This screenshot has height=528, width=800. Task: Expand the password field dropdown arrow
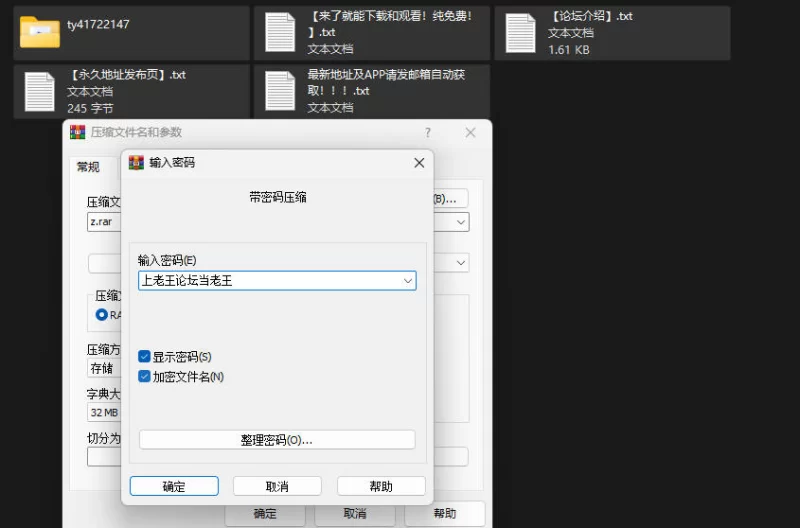pyautogui.click(x=408, y=281)
